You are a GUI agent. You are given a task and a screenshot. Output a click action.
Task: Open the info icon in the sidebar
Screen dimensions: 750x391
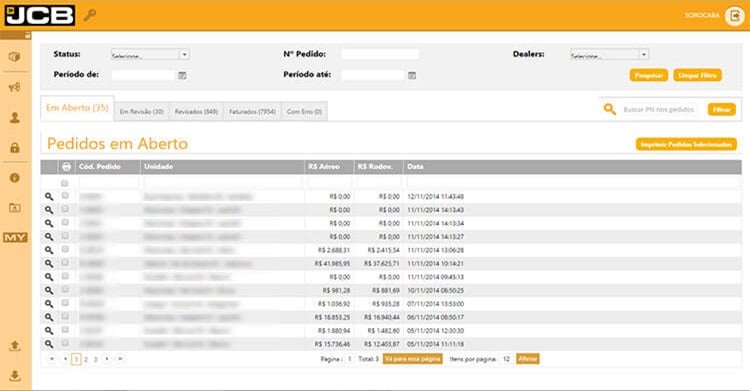(15, 178)
